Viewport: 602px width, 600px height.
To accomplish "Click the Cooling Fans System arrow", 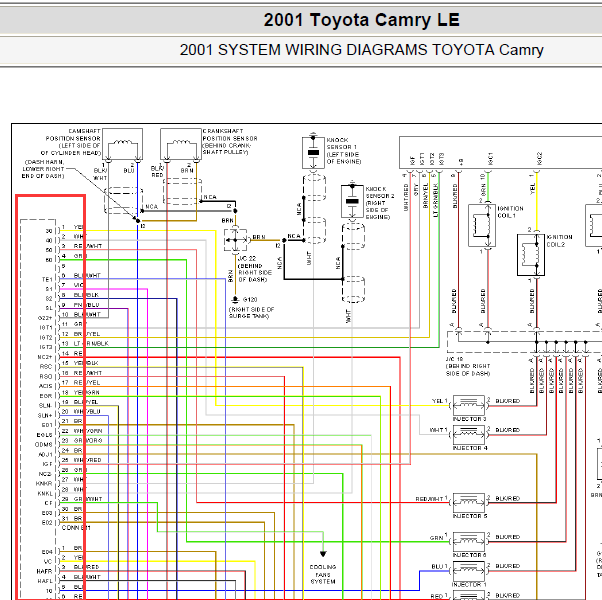I will coord(323,554).
